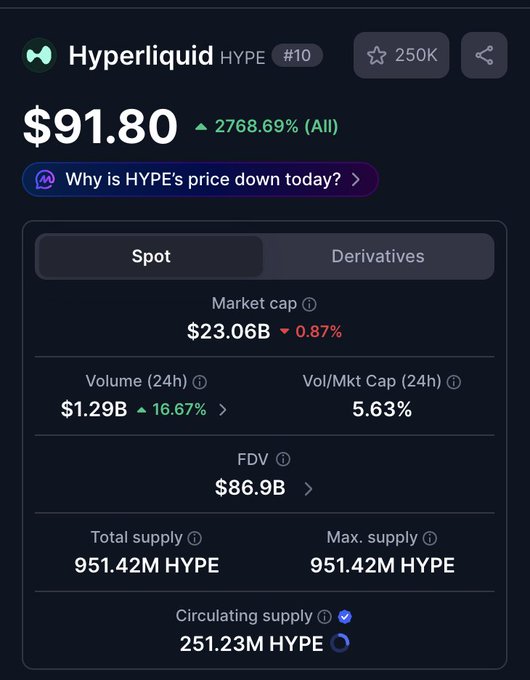Open "Why is HYPE's price down today?"
530x680 pixels.
(200, 180)
